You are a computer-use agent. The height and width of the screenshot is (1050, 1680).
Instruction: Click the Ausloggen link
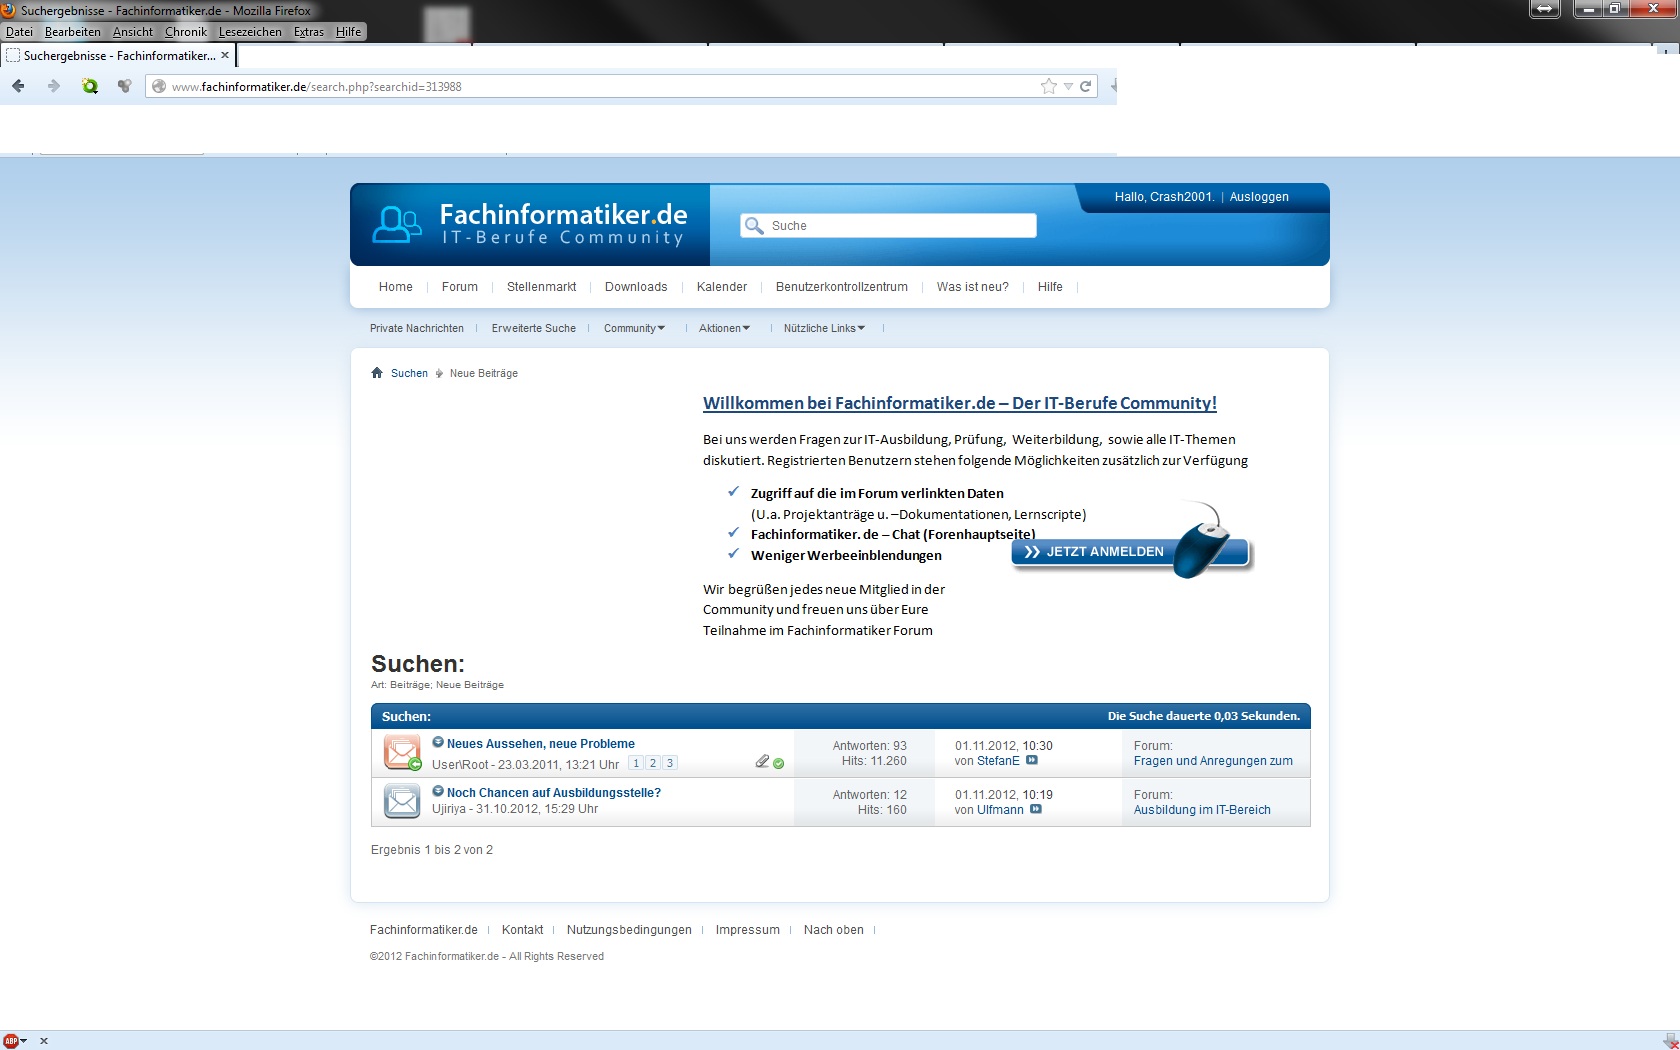coord(1259,197)
